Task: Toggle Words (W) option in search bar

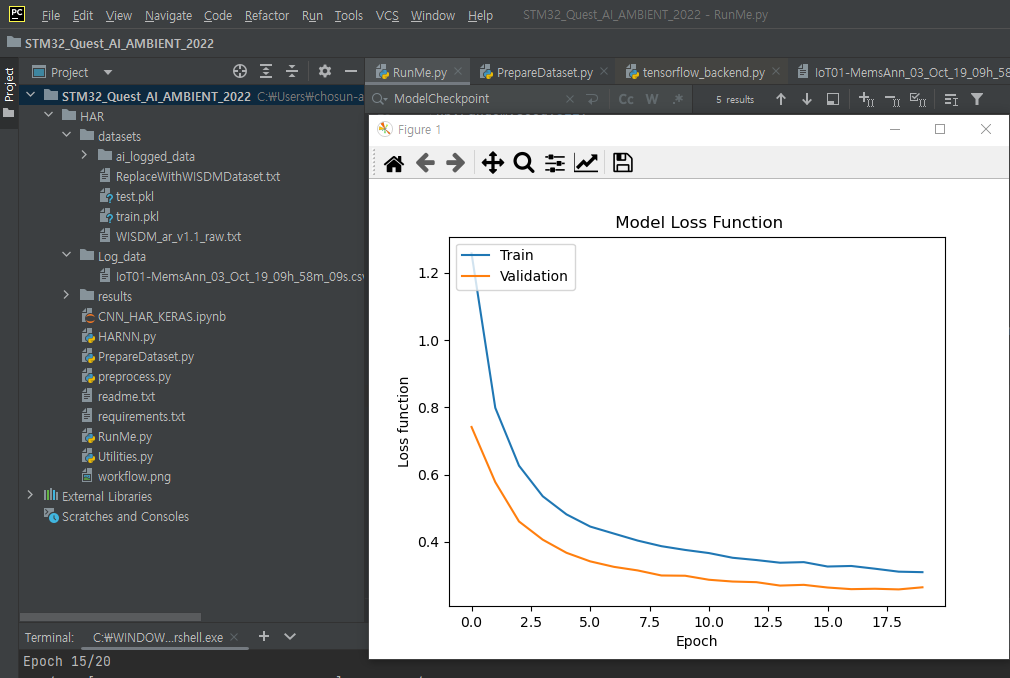Action: coord(652,99)
